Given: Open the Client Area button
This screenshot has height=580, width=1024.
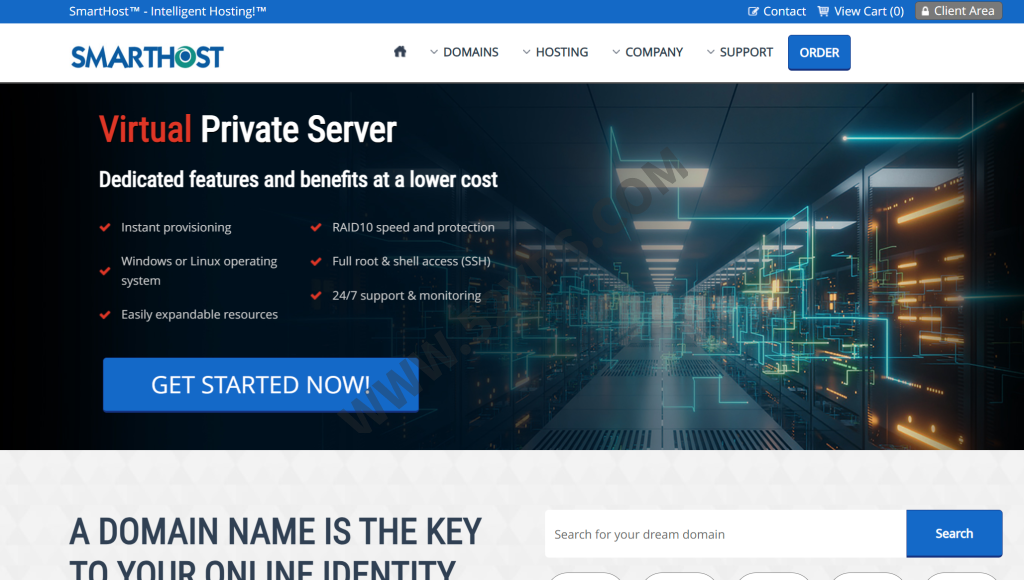Looking at the screenshot, I should 958,11.
